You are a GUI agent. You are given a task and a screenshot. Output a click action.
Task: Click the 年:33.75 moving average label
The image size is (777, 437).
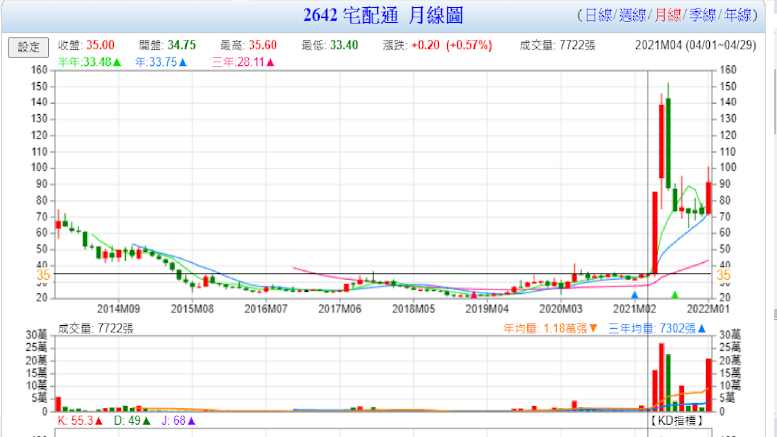click(x=161, y=62)
